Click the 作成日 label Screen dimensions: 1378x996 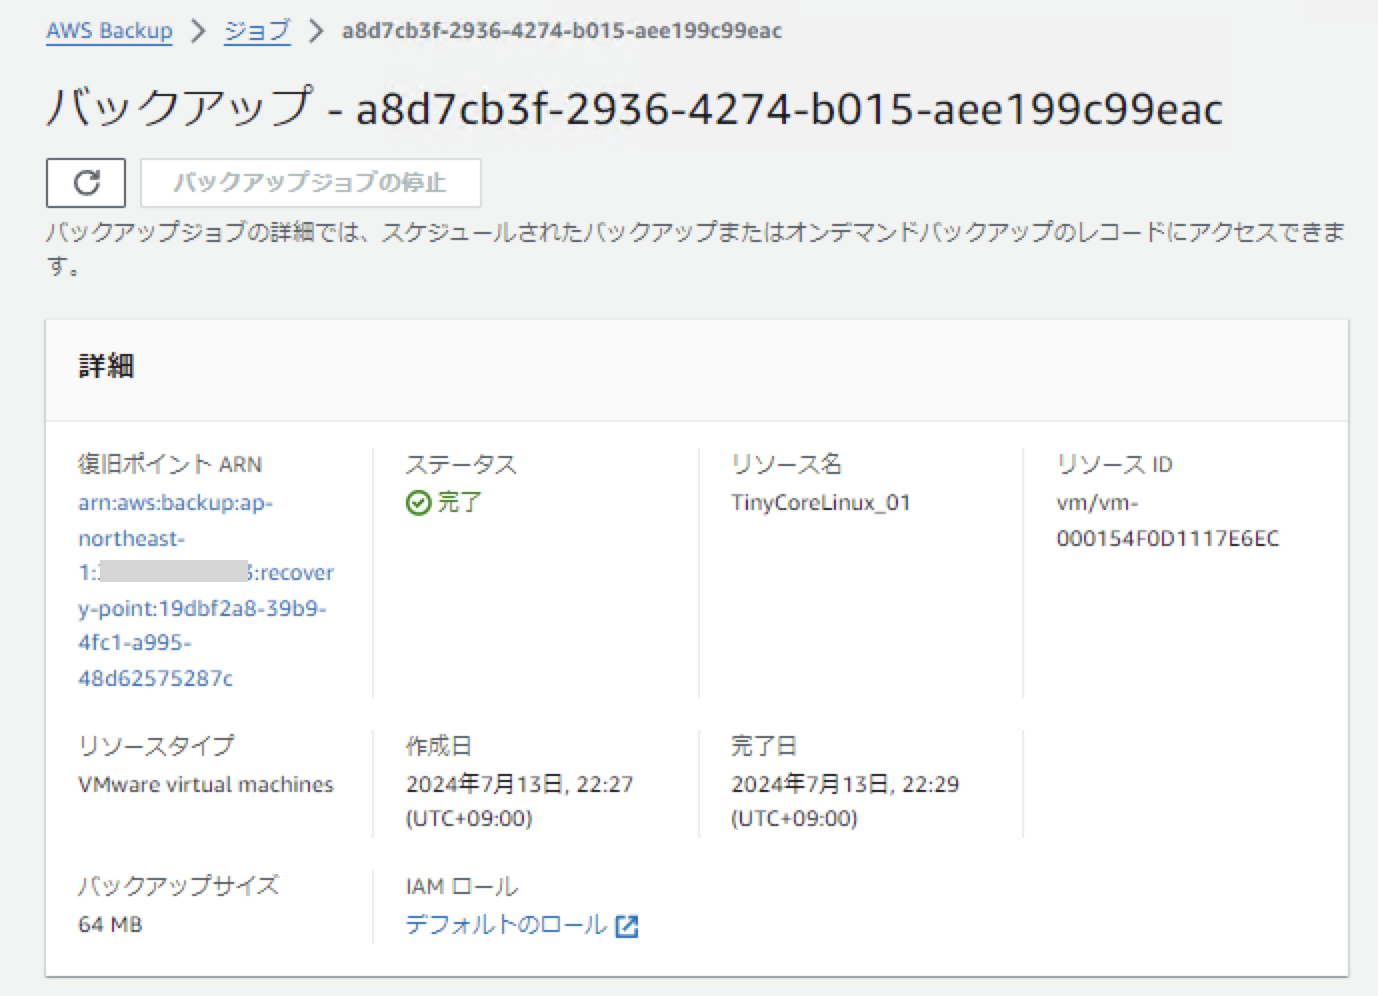pyautogui.click(x=438, y=745)
